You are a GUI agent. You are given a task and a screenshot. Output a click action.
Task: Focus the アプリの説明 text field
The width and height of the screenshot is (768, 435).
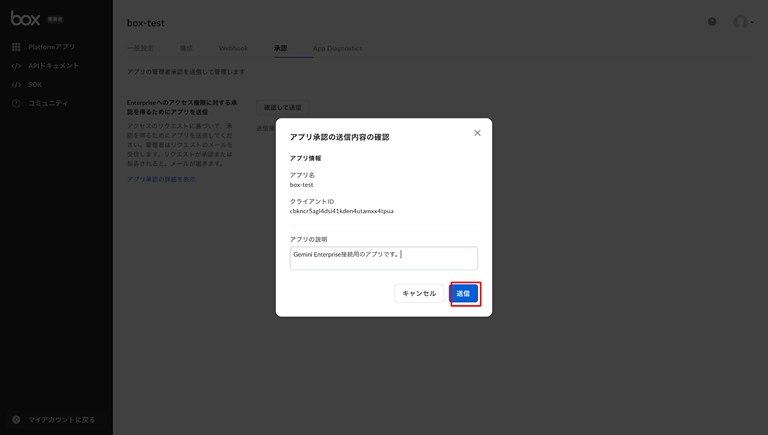pyautogui.click(x=384, y=258)
